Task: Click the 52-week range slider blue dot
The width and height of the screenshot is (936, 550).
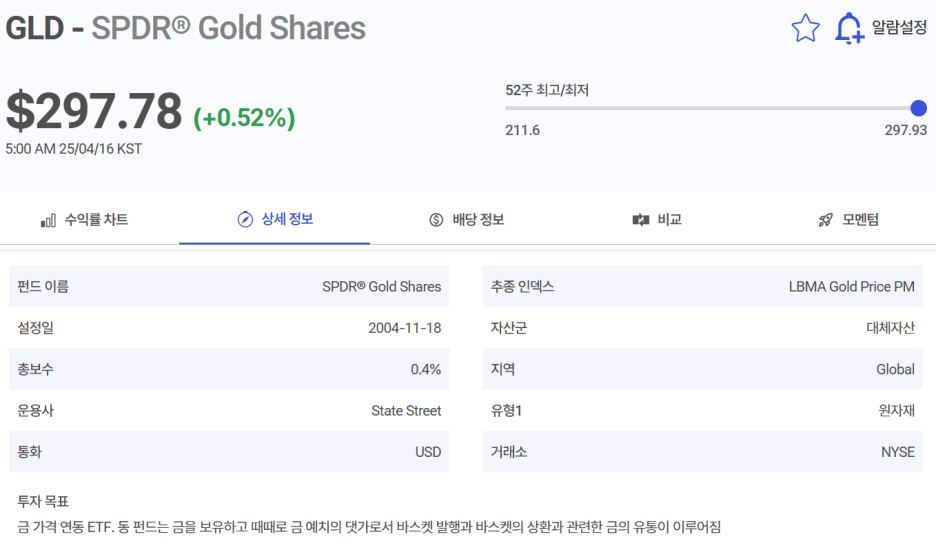Action: (919, 108)
